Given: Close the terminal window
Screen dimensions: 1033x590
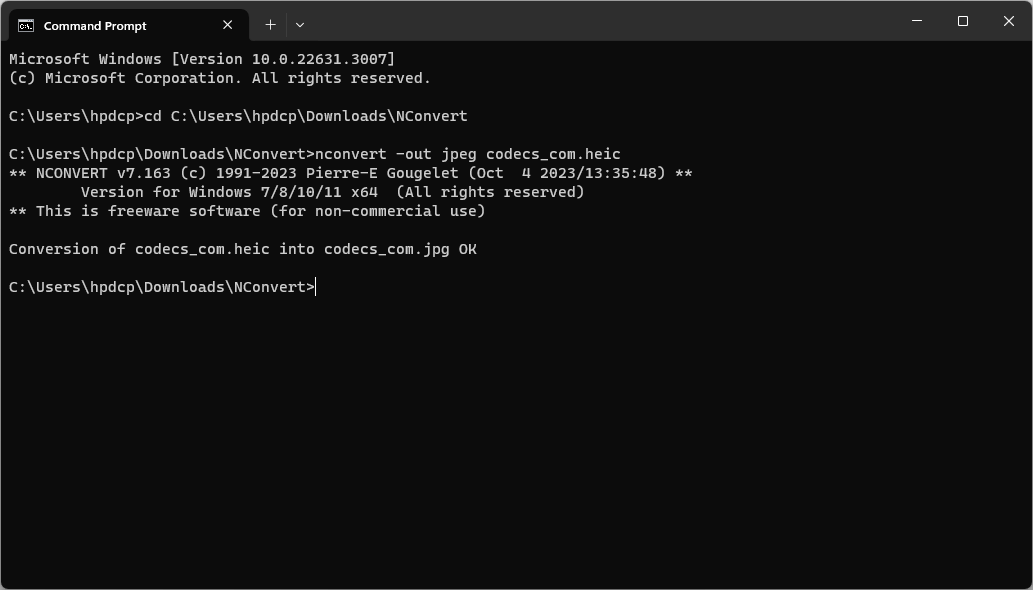Looking at the screenshot, I should pyautogui.click(x=1009, y=21).
